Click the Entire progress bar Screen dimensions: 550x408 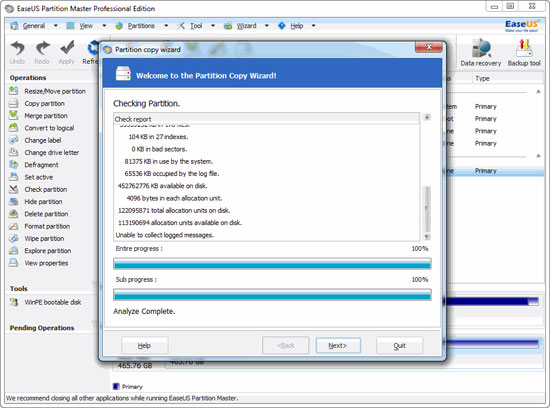coord(272,264)
